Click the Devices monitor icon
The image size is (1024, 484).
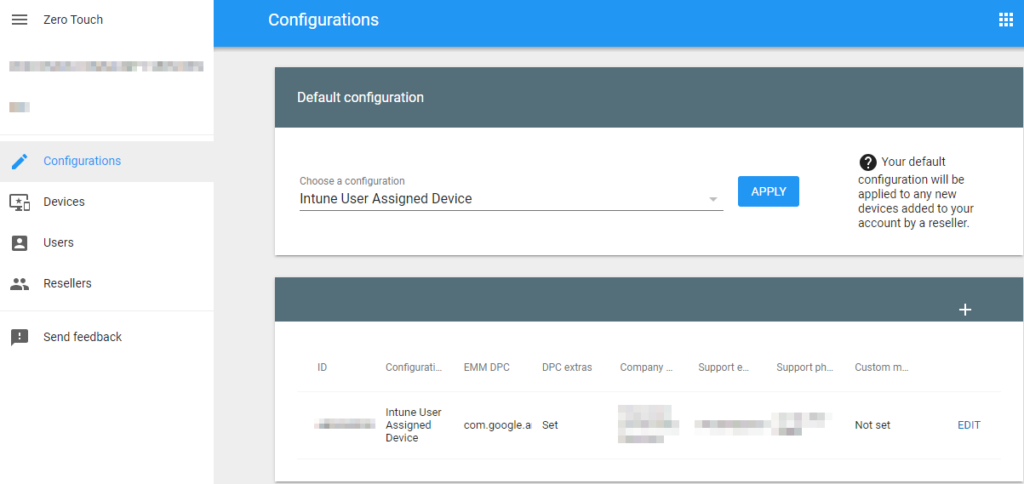coord(20,202)
